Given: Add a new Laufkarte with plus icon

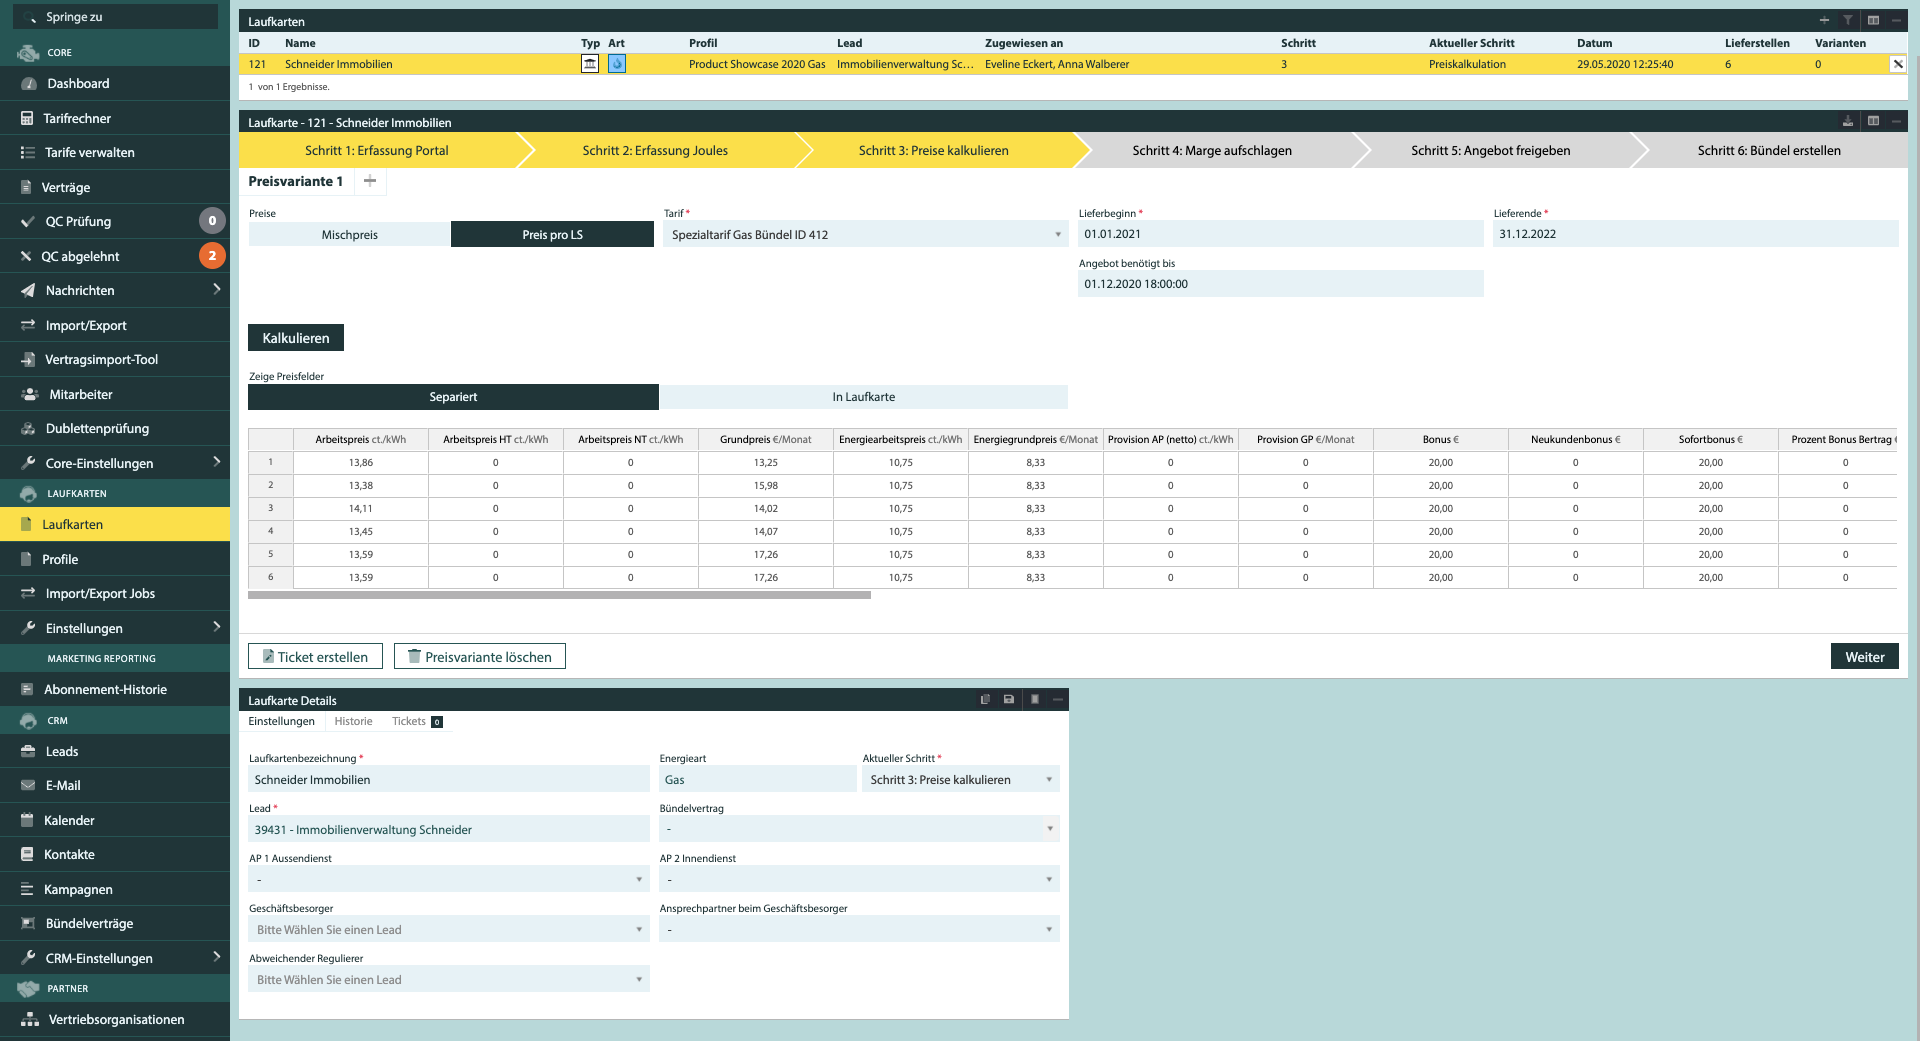Looking at the screenshot, I should (x=1824, y=20).
